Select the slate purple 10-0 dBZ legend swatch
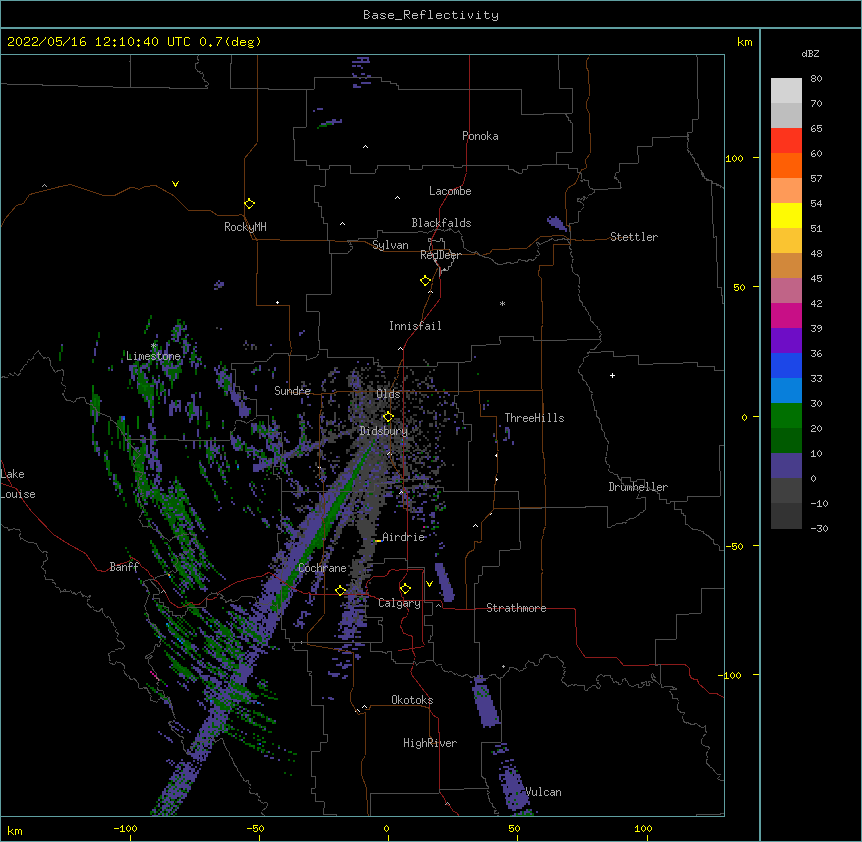 click(x=786, y=466)
